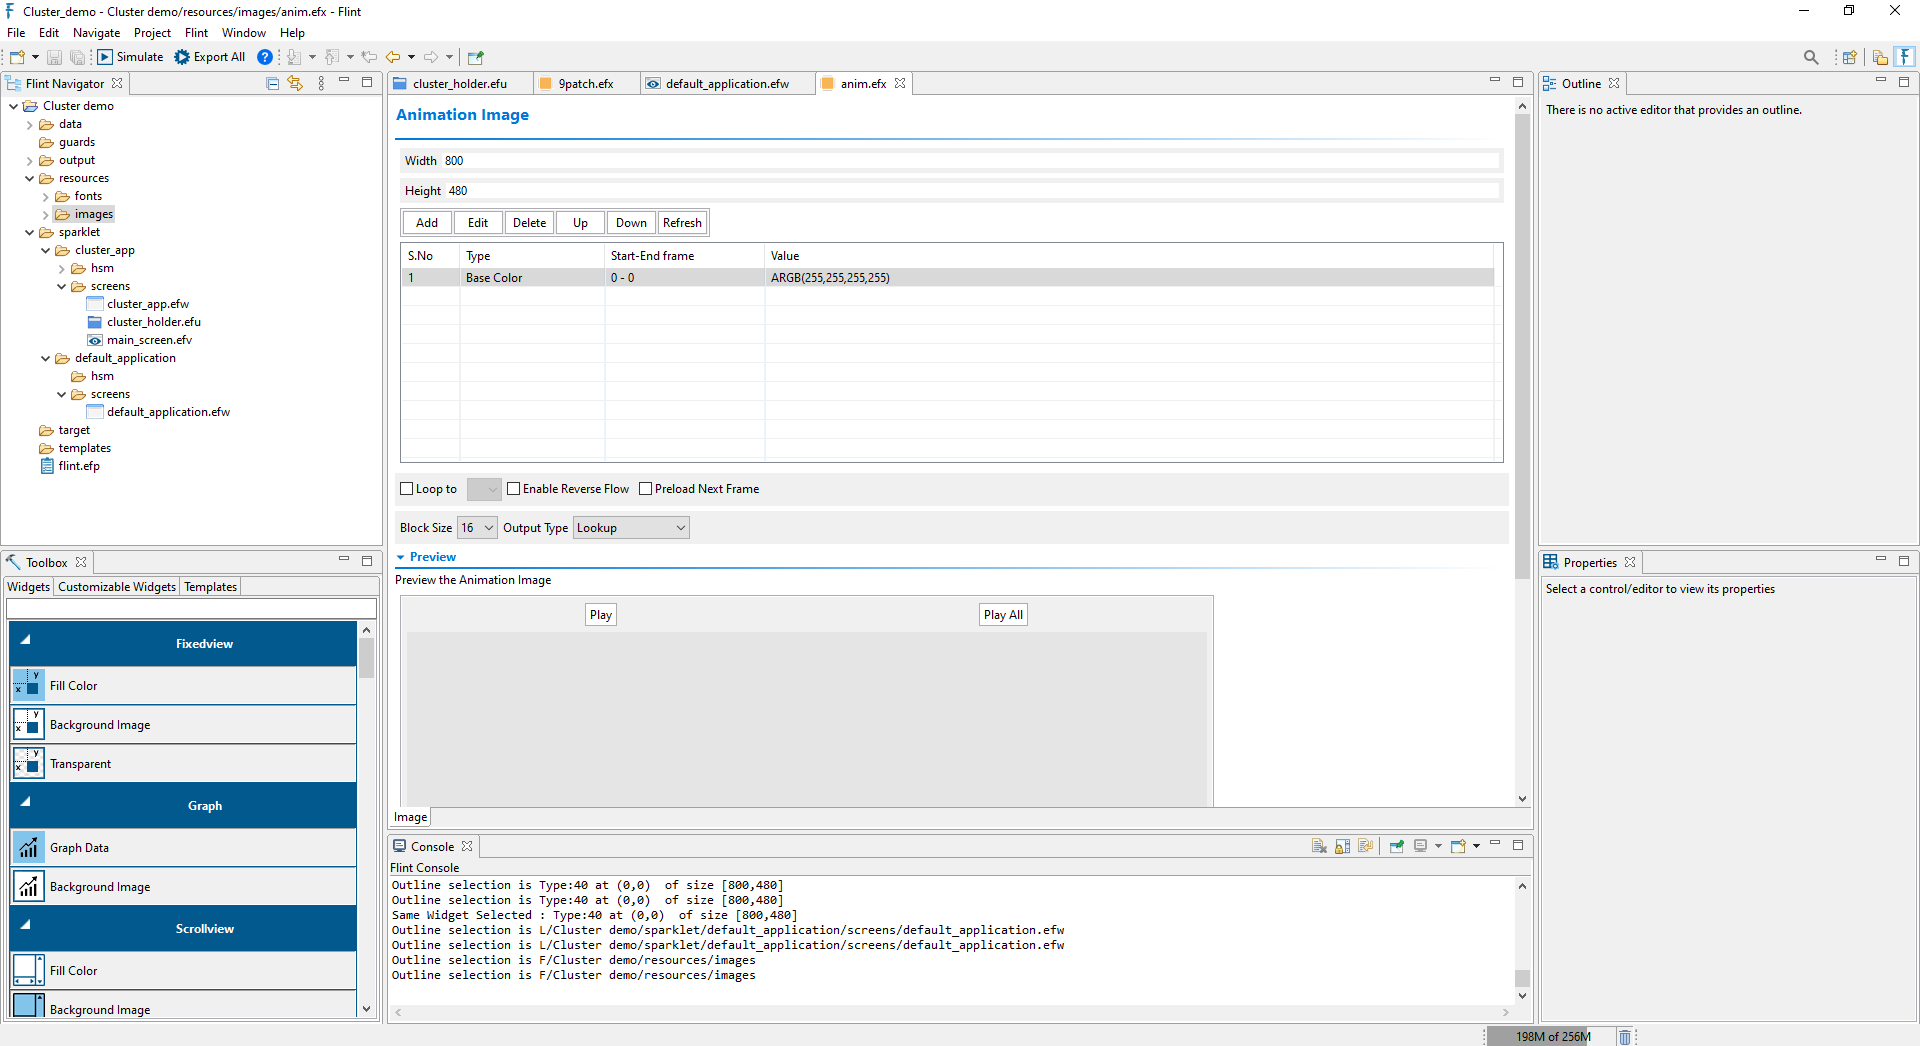Open the Output Type Lookup dropdown

click(x=631, y=528)
